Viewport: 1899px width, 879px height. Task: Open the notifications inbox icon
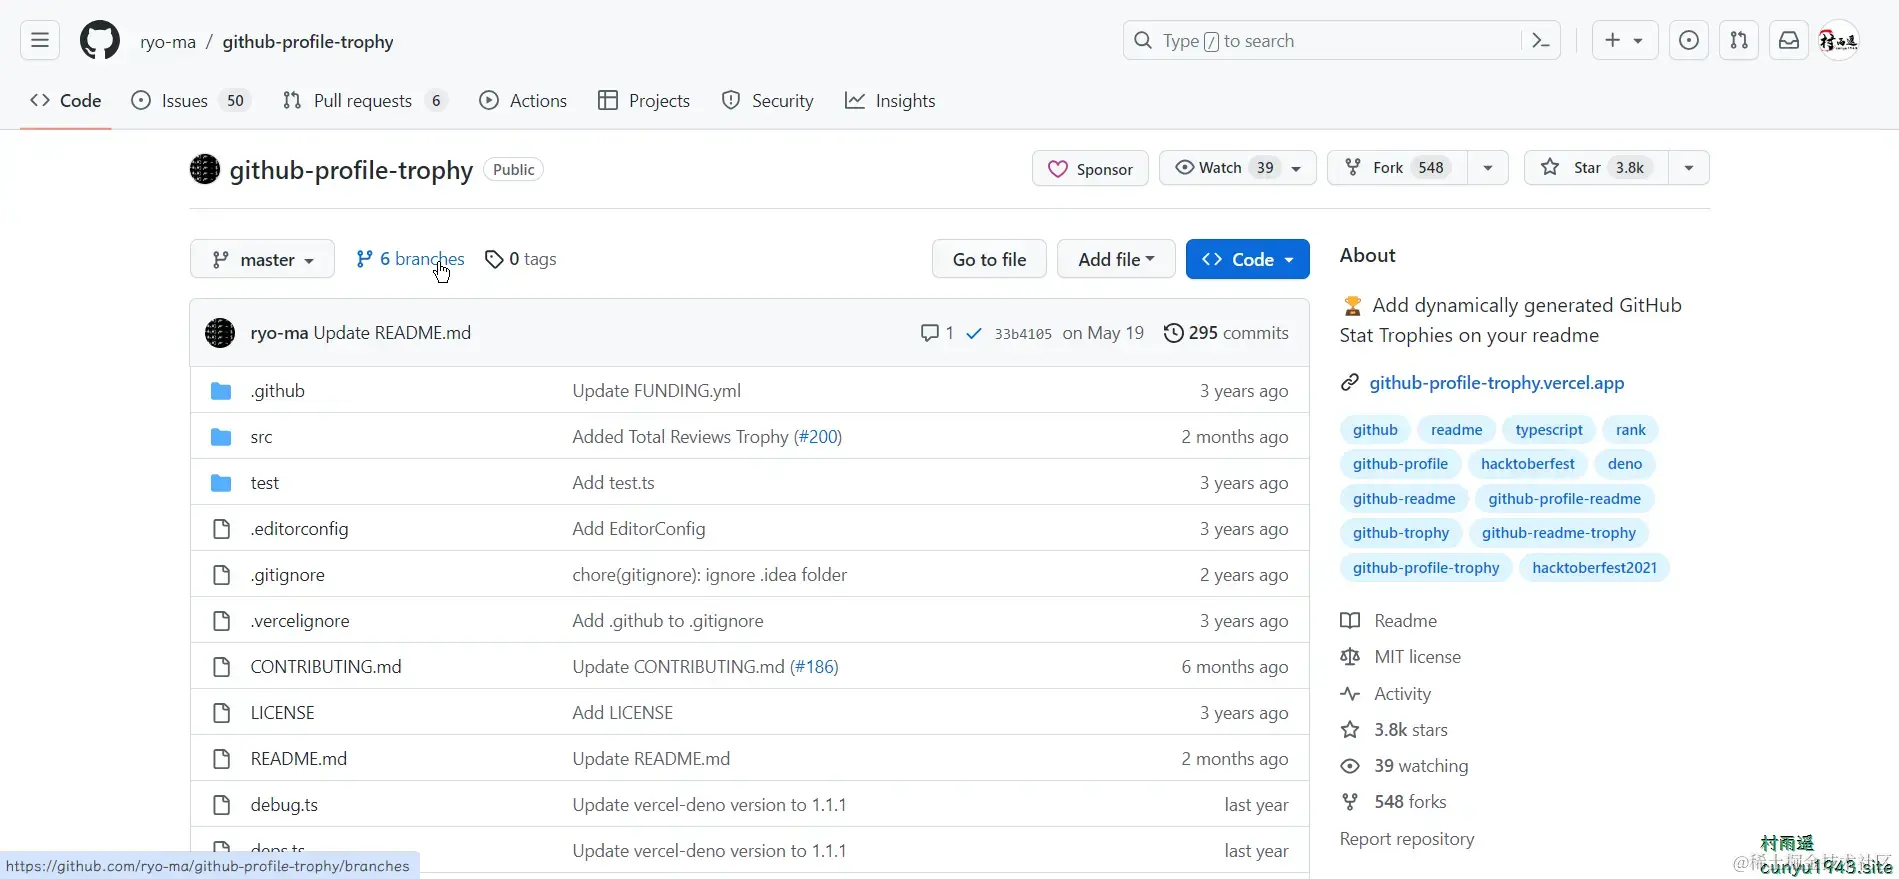[1789, 41]
